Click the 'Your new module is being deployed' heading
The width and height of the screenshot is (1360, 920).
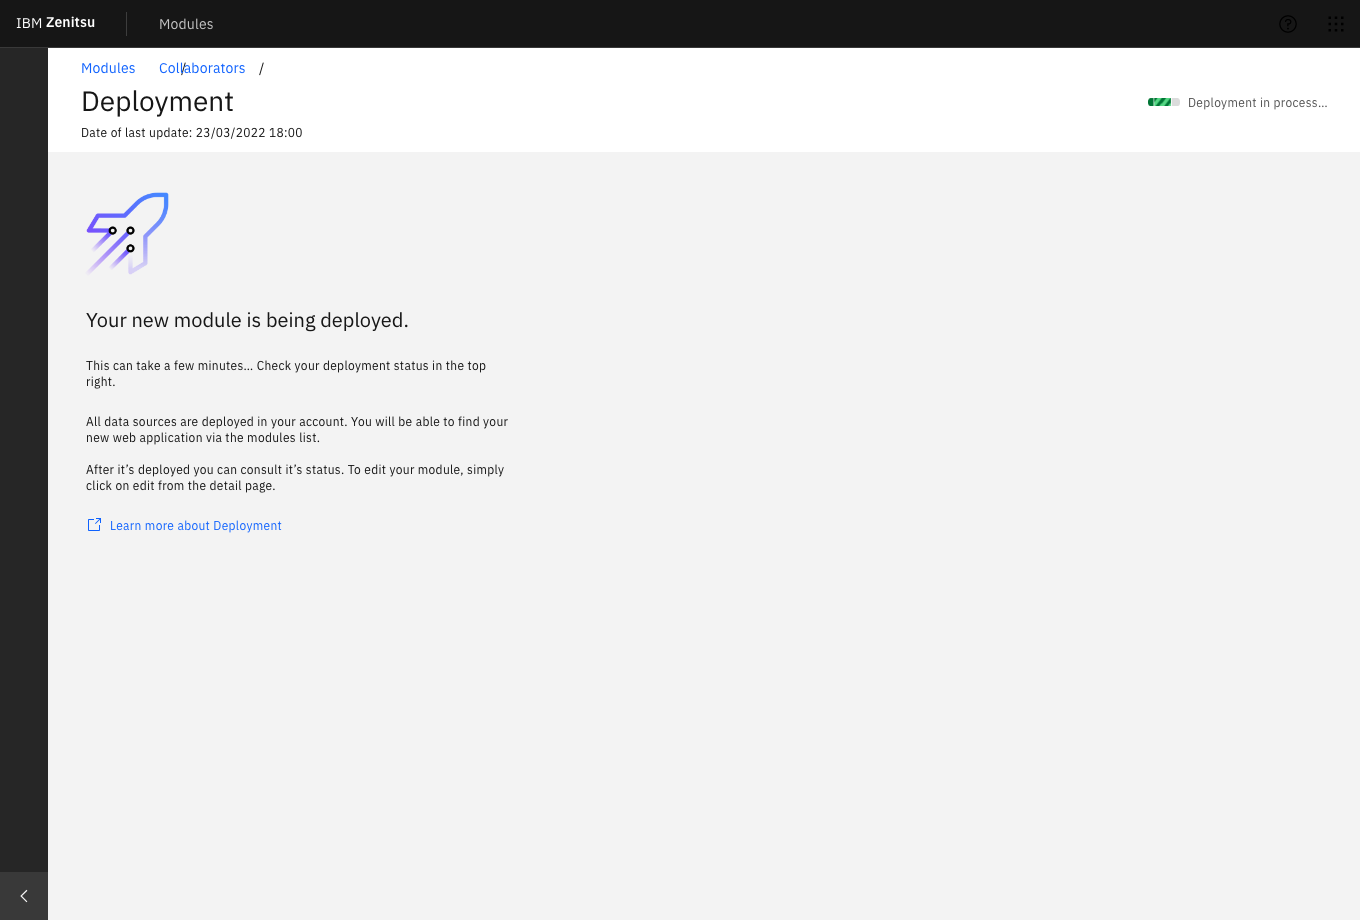click(x=247, y=320)
